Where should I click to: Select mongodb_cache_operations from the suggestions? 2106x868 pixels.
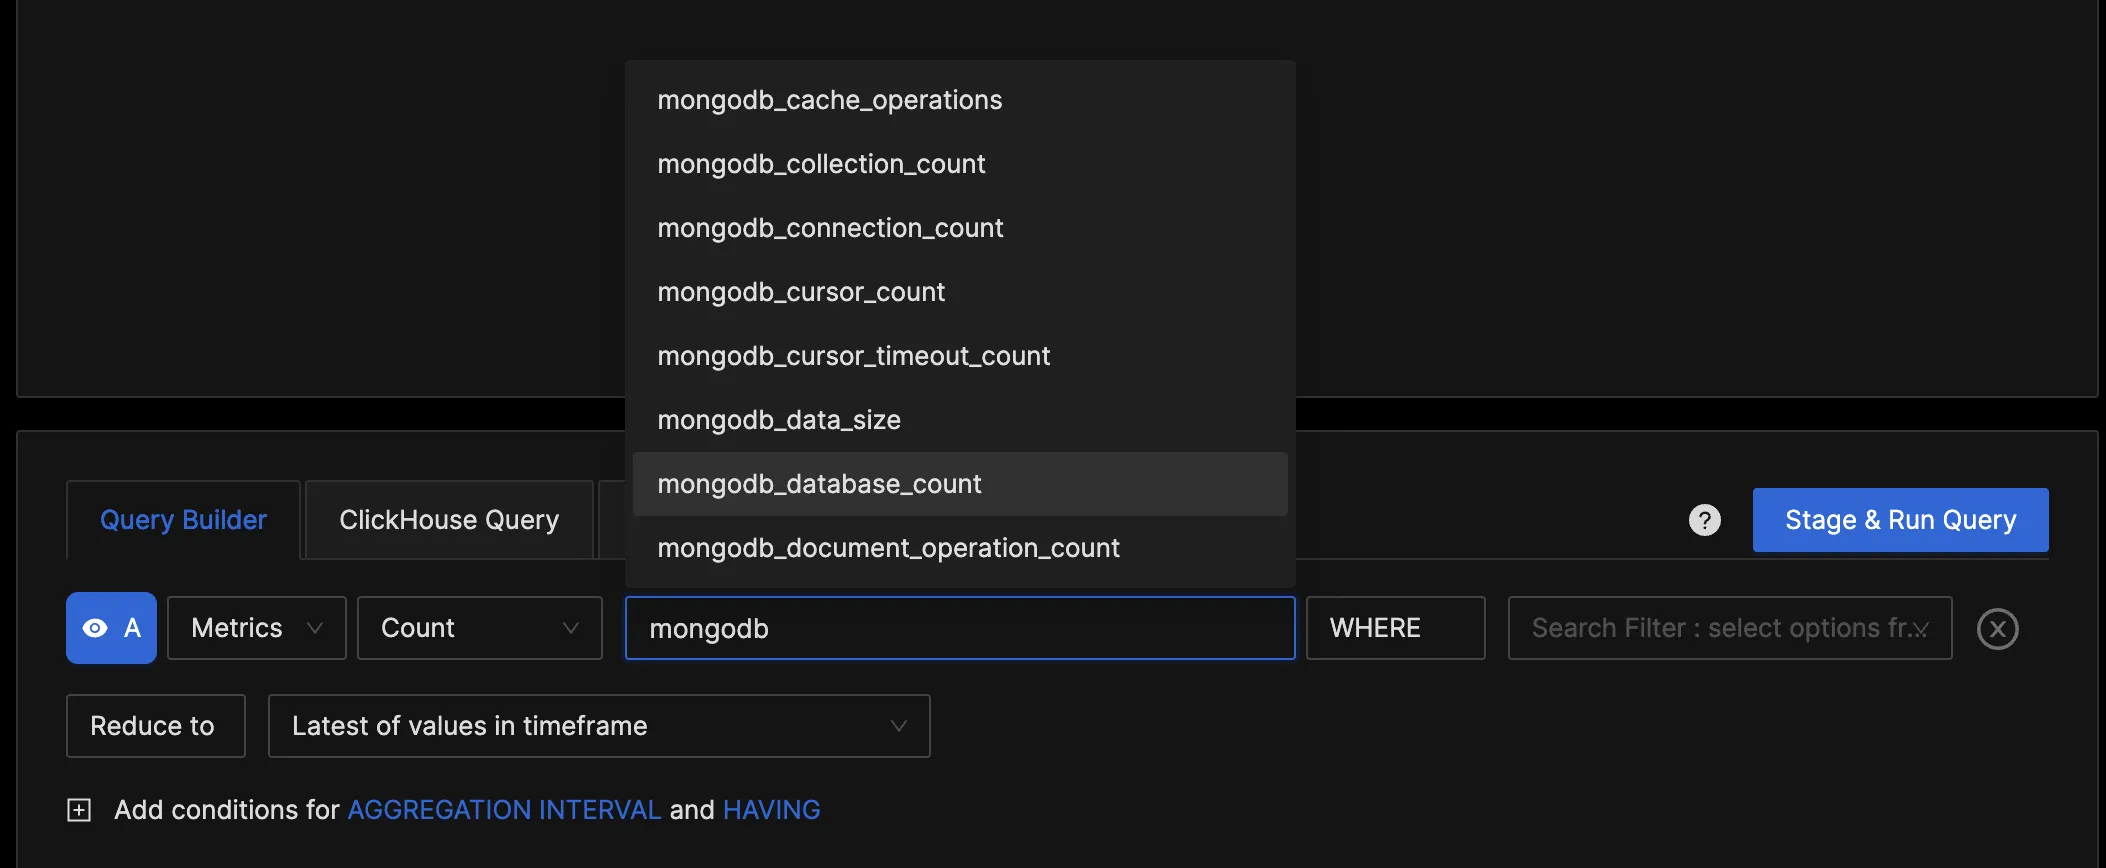tap(960, 100)
